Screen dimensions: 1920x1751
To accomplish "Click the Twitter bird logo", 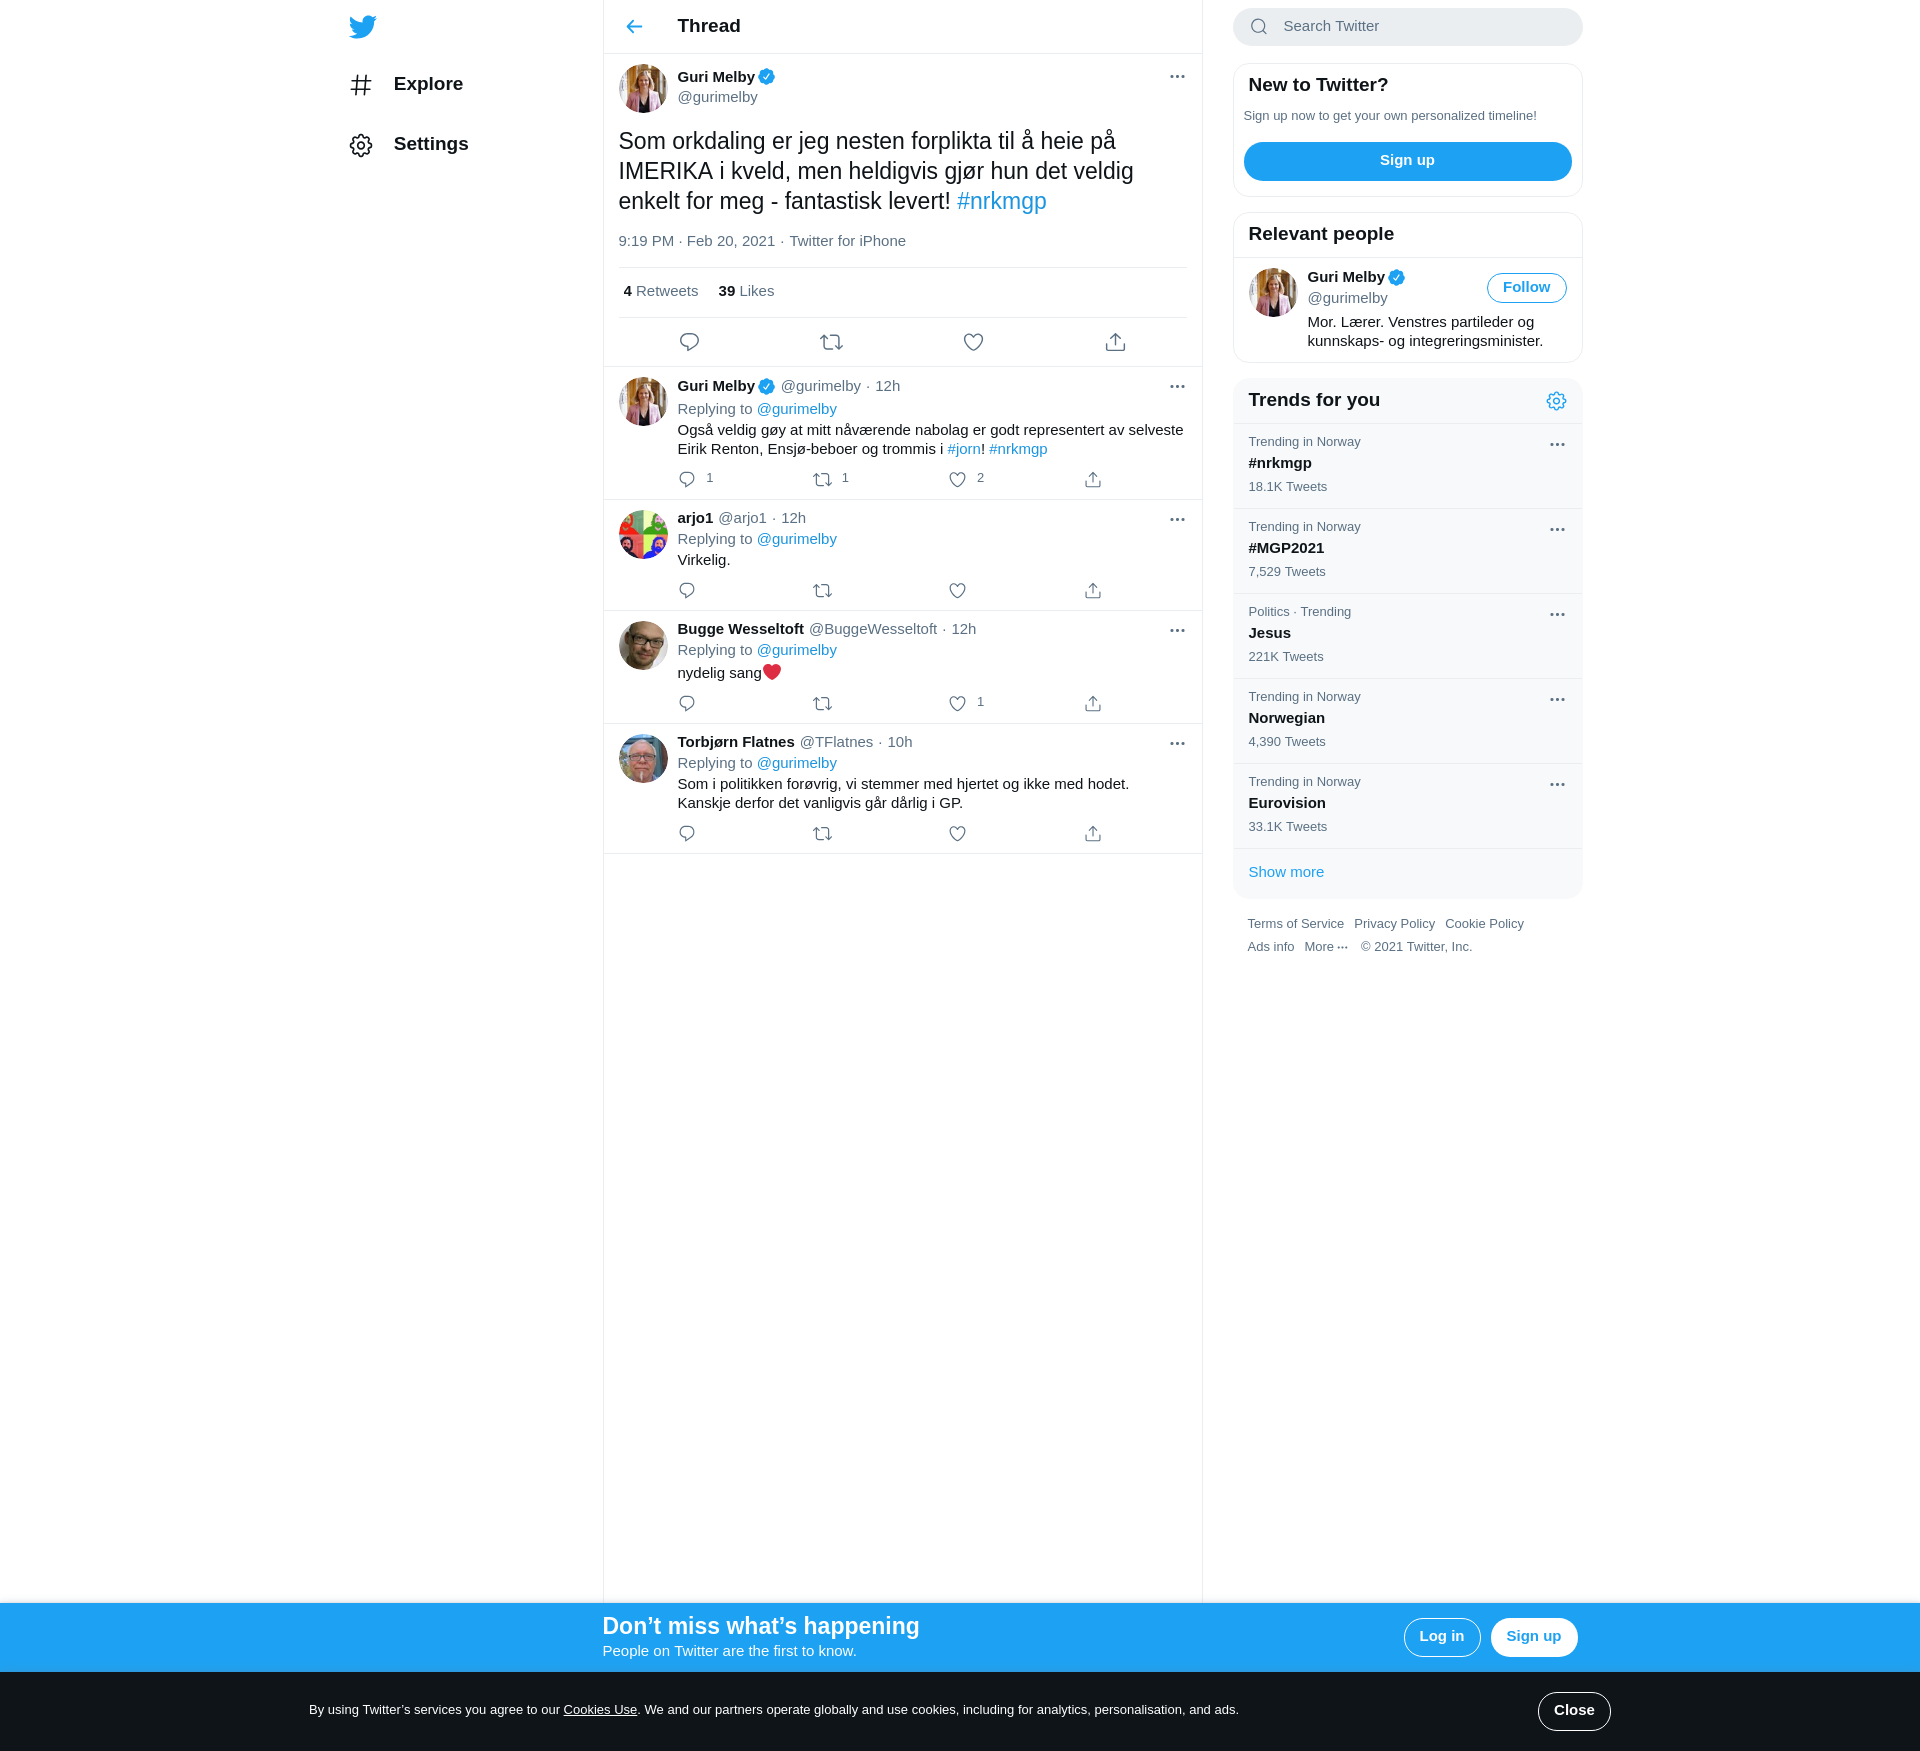I will pyautogui.click(x=363, y=26).
